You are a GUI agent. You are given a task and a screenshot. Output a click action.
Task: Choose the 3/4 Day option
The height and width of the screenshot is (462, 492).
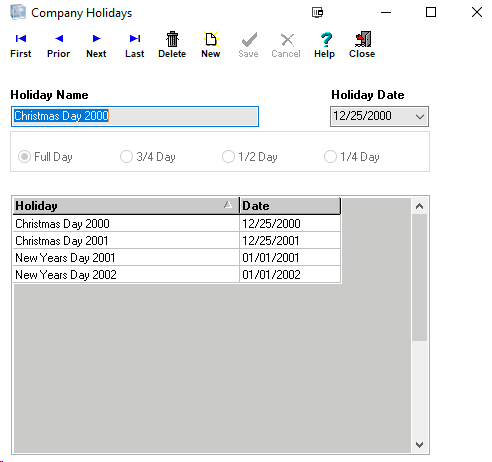click(x=148, y=157)
